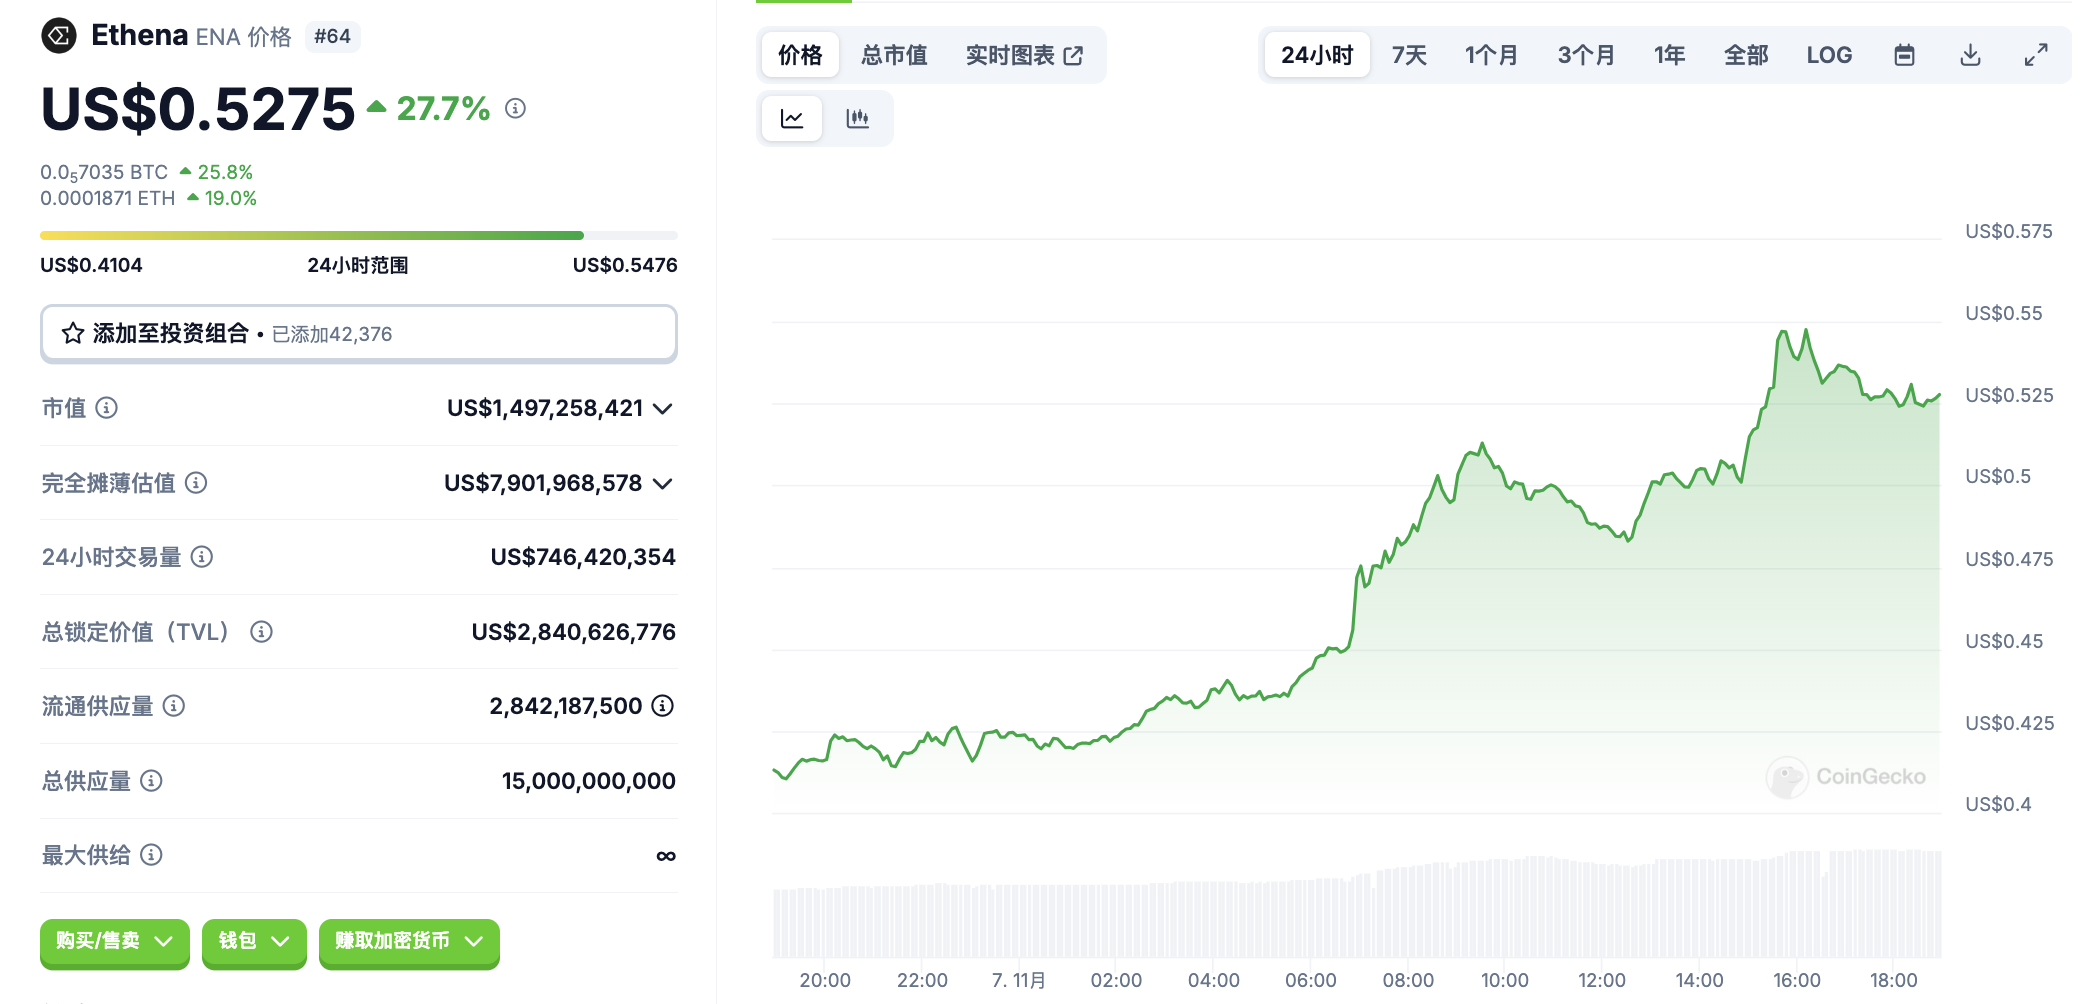Expand chart to fullscreen
This screenshot has width=2086, height=1004.
click(x=2035, y=55)
